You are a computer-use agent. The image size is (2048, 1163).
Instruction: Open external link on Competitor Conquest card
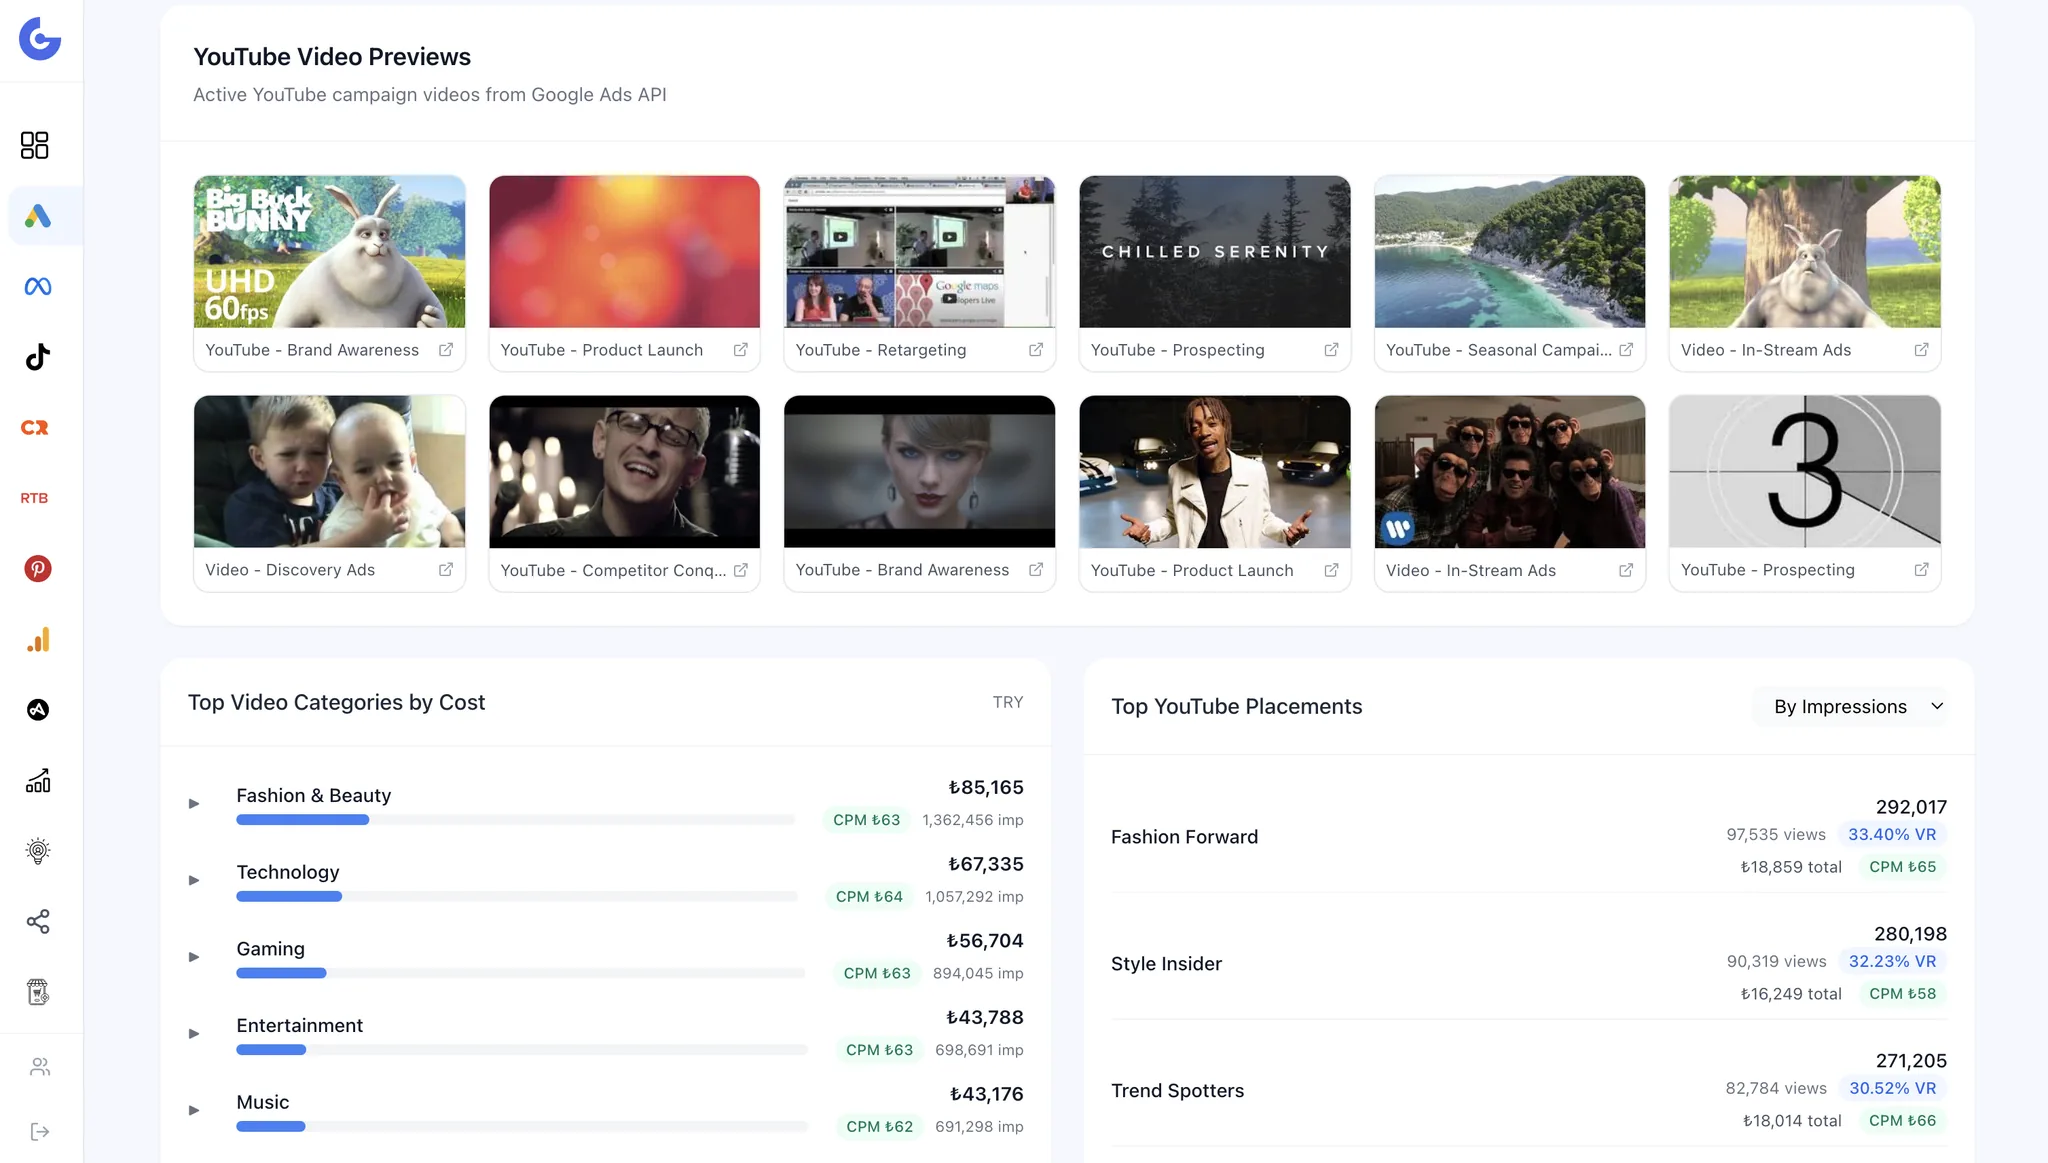pos(741,570)
